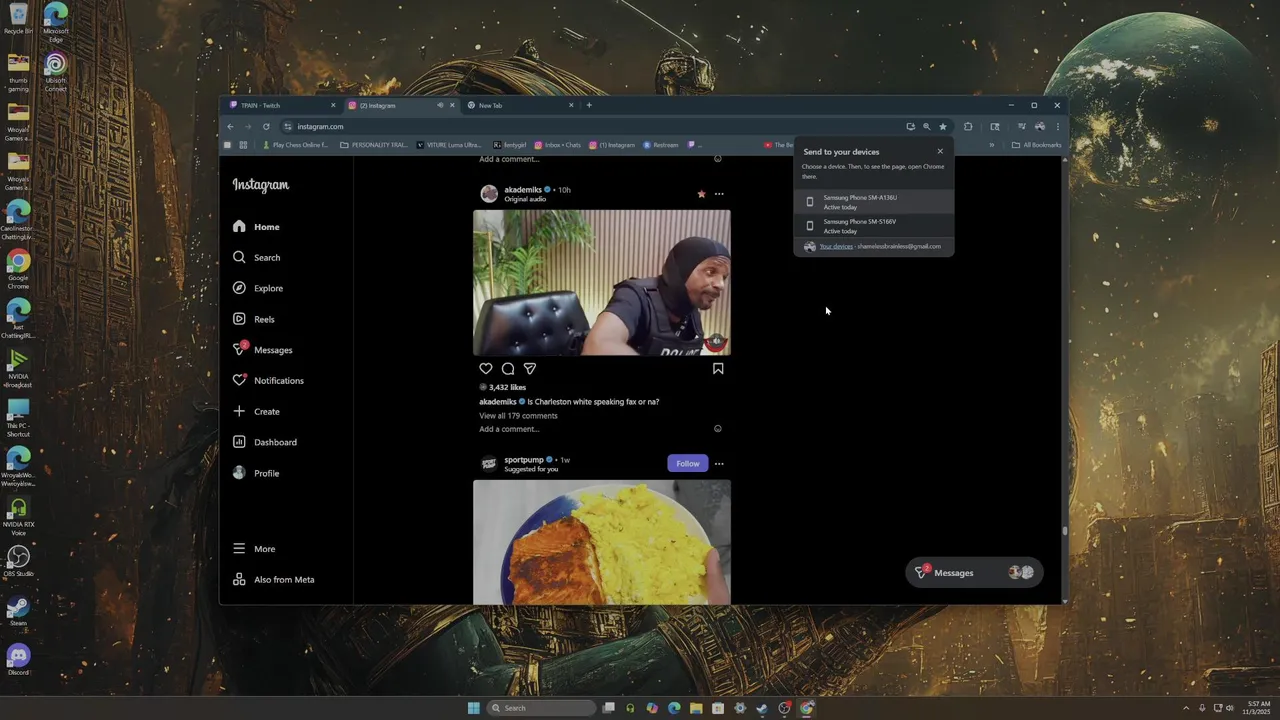This screenshot has height=720, width=1280.
Task: Click akademiks profile avatar
Action: tap(489, 194)
